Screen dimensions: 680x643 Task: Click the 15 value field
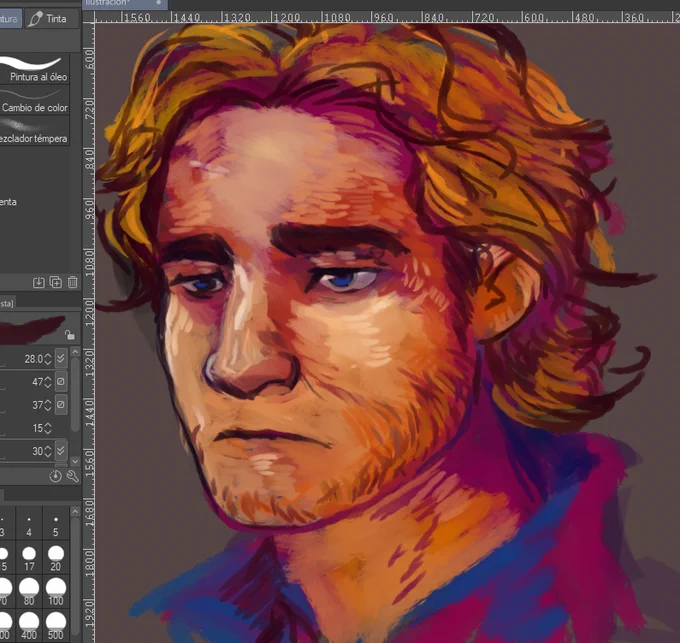tap(37, 428)
